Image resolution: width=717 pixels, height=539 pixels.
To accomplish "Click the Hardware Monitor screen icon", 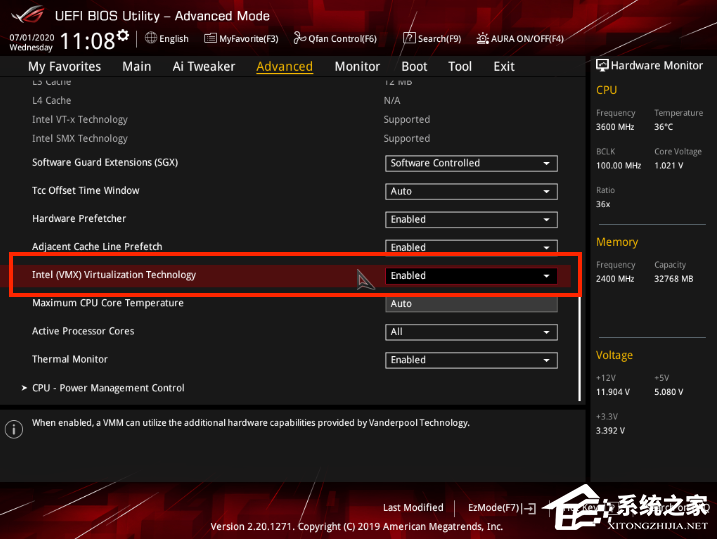I will 602,65.
